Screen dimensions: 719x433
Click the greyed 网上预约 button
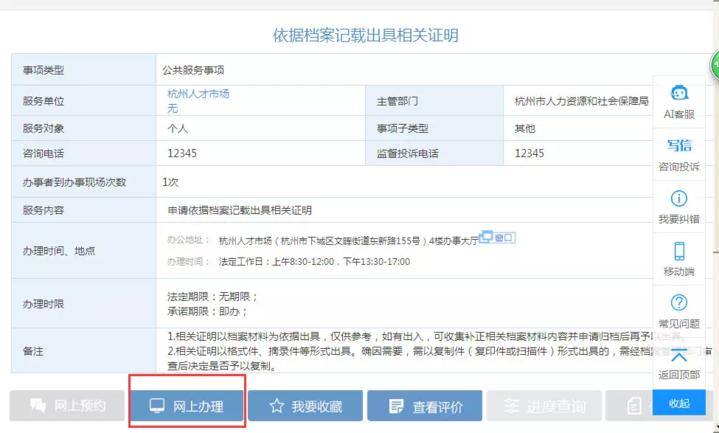click(x=67, y=405)
